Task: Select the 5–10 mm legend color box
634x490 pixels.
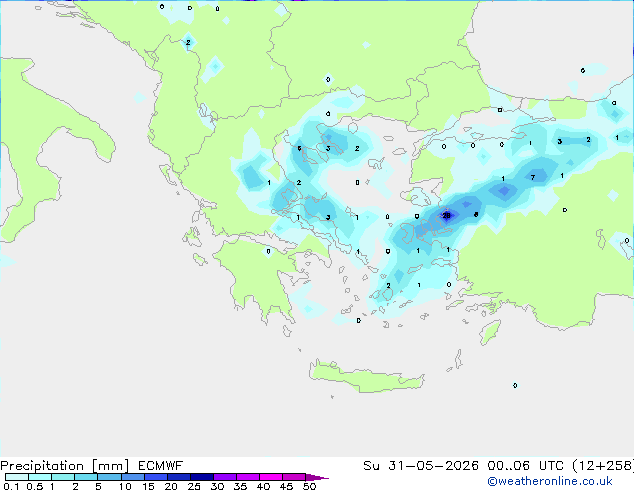Action: [x=110, y=477]
